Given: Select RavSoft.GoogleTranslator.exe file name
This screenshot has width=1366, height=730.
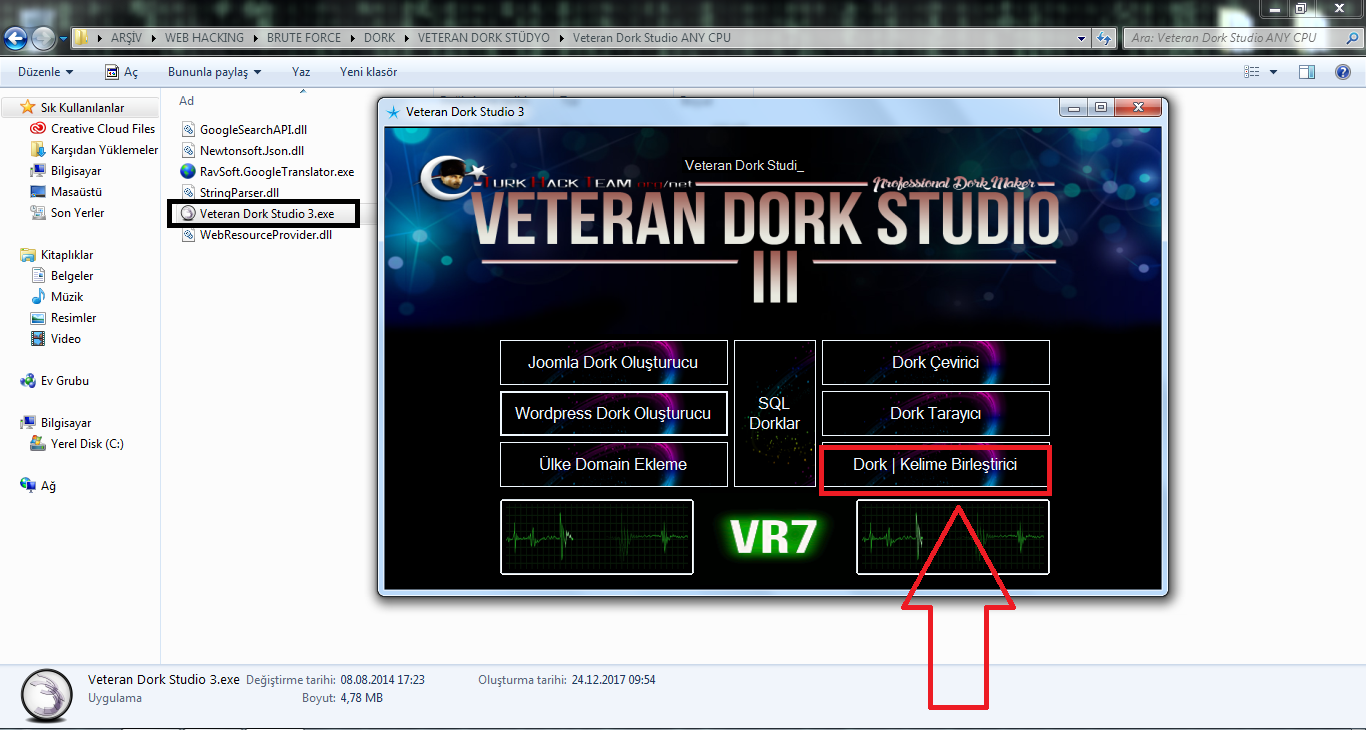Looking at the screenshot, I should (x=277, y=172).
